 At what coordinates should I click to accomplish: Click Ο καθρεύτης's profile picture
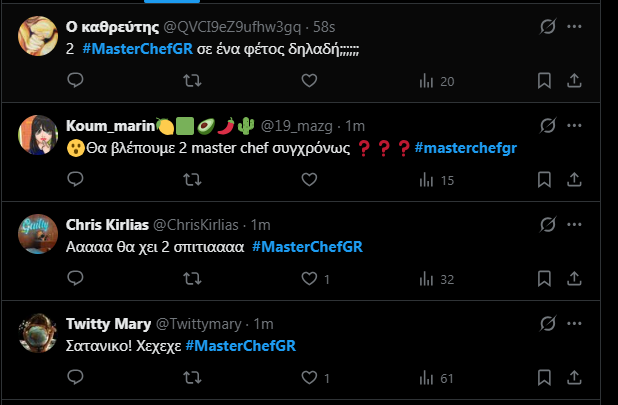click(38, 36)
